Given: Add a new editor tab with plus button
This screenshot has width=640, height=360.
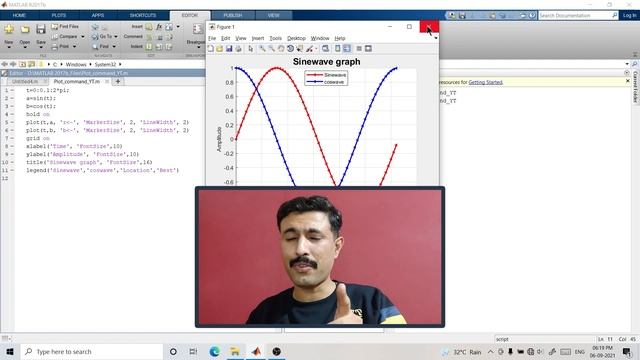Looking at the screenshot, I should pyautogui.click(x=118, y=82).
